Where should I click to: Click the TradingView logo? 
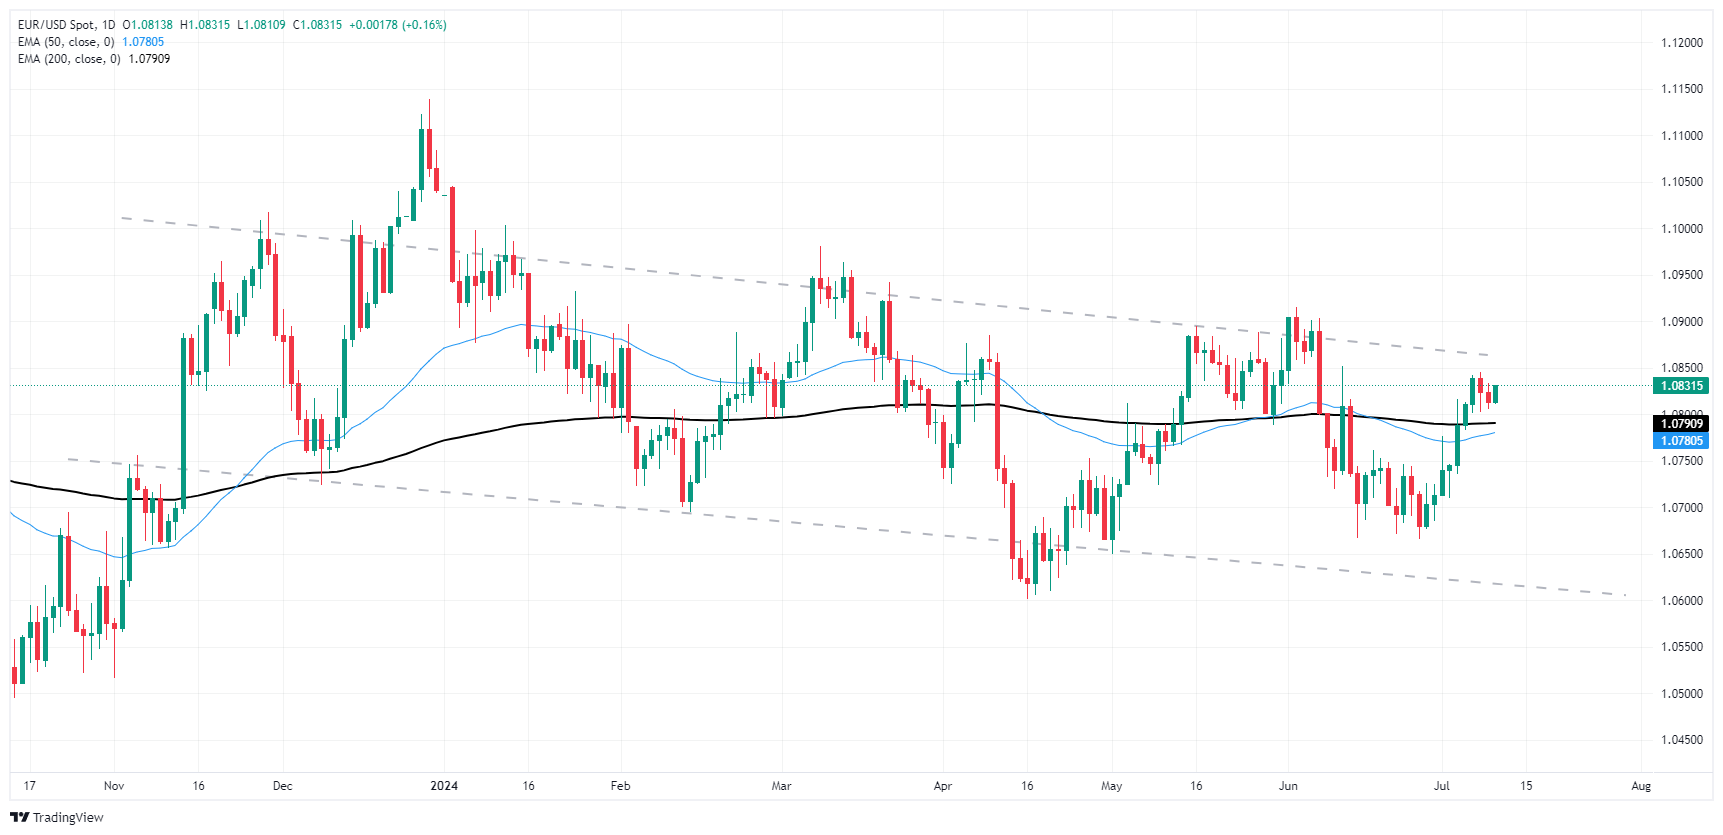click(57, 817)
